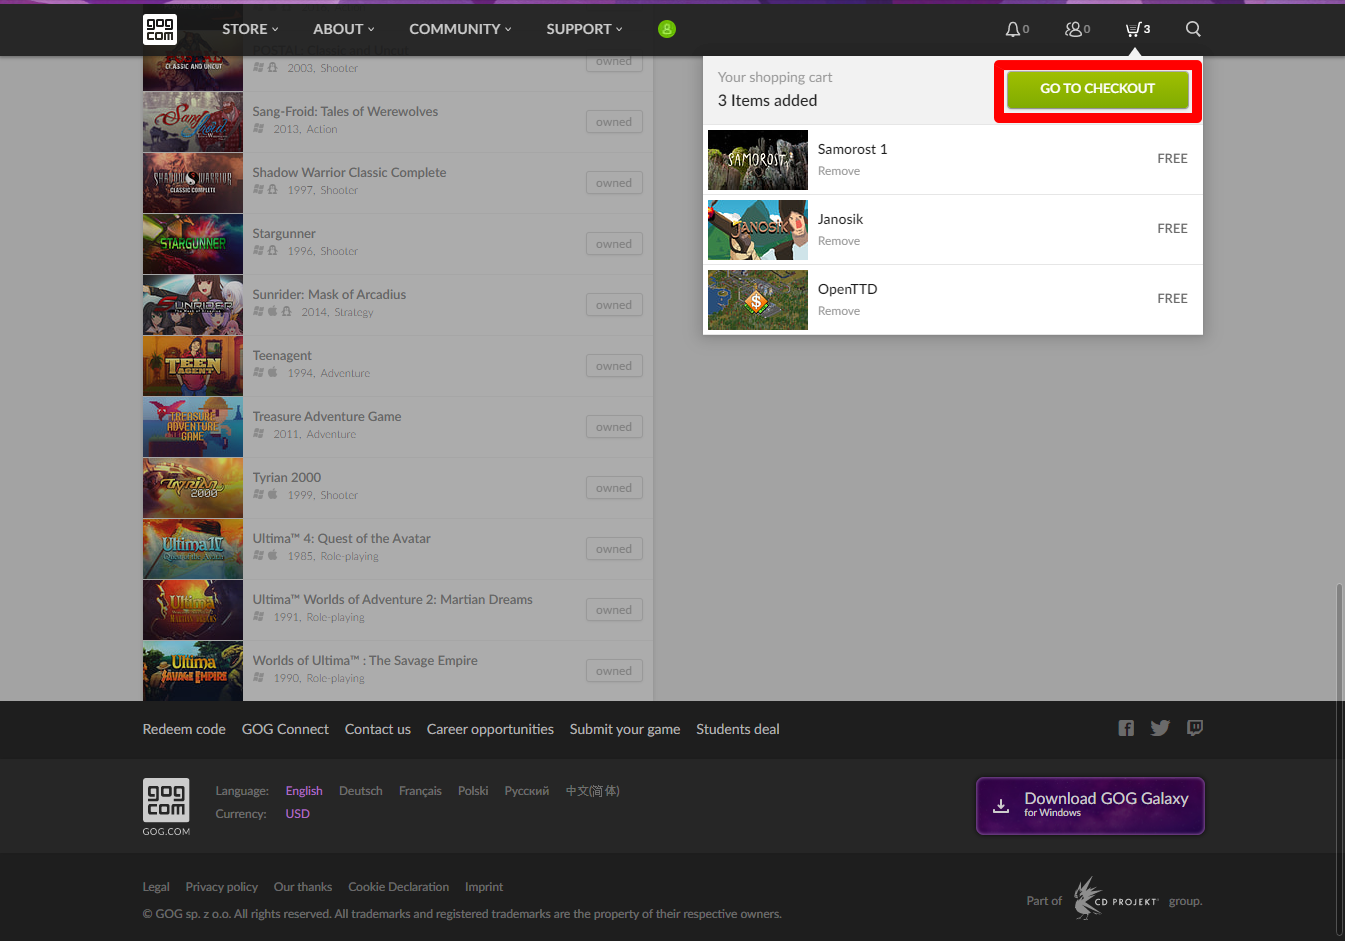Image resolution: width=1345 pixels, height=941 pixels.
Task: Switch language to Polski
Action: [473, 791]
